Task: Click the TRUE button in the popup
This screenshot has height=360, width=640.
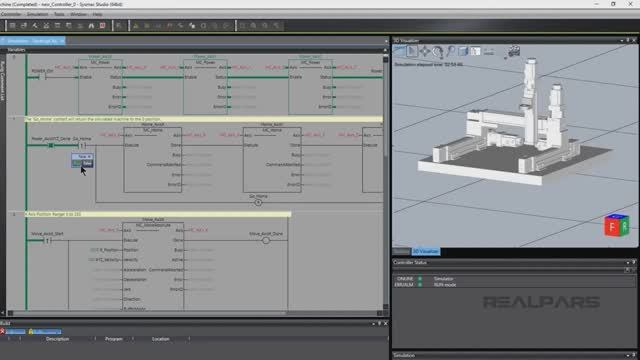Action: click(x=76, y=163)
